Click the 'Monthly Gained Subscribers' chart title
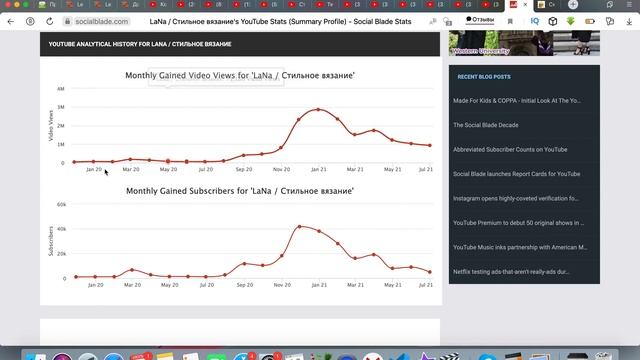Viewport: 640px width, 360px height. [240, 191]
